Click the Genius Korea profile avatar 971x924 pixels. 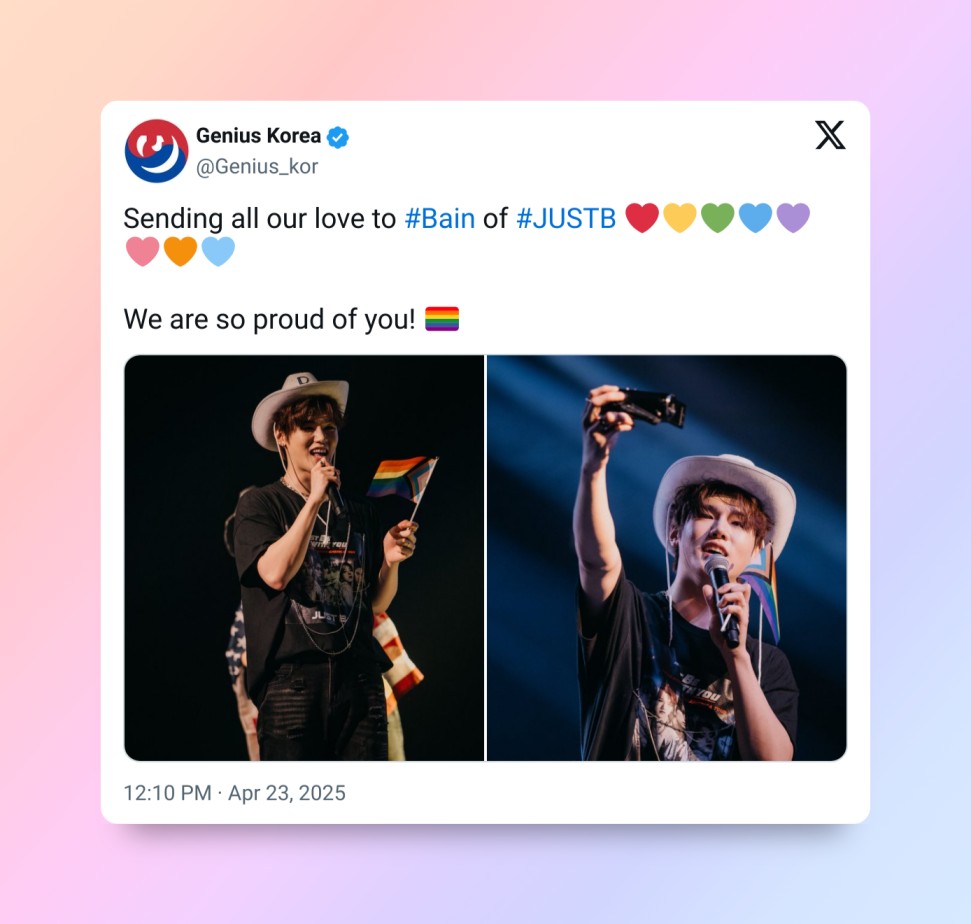tap(156, 151)
